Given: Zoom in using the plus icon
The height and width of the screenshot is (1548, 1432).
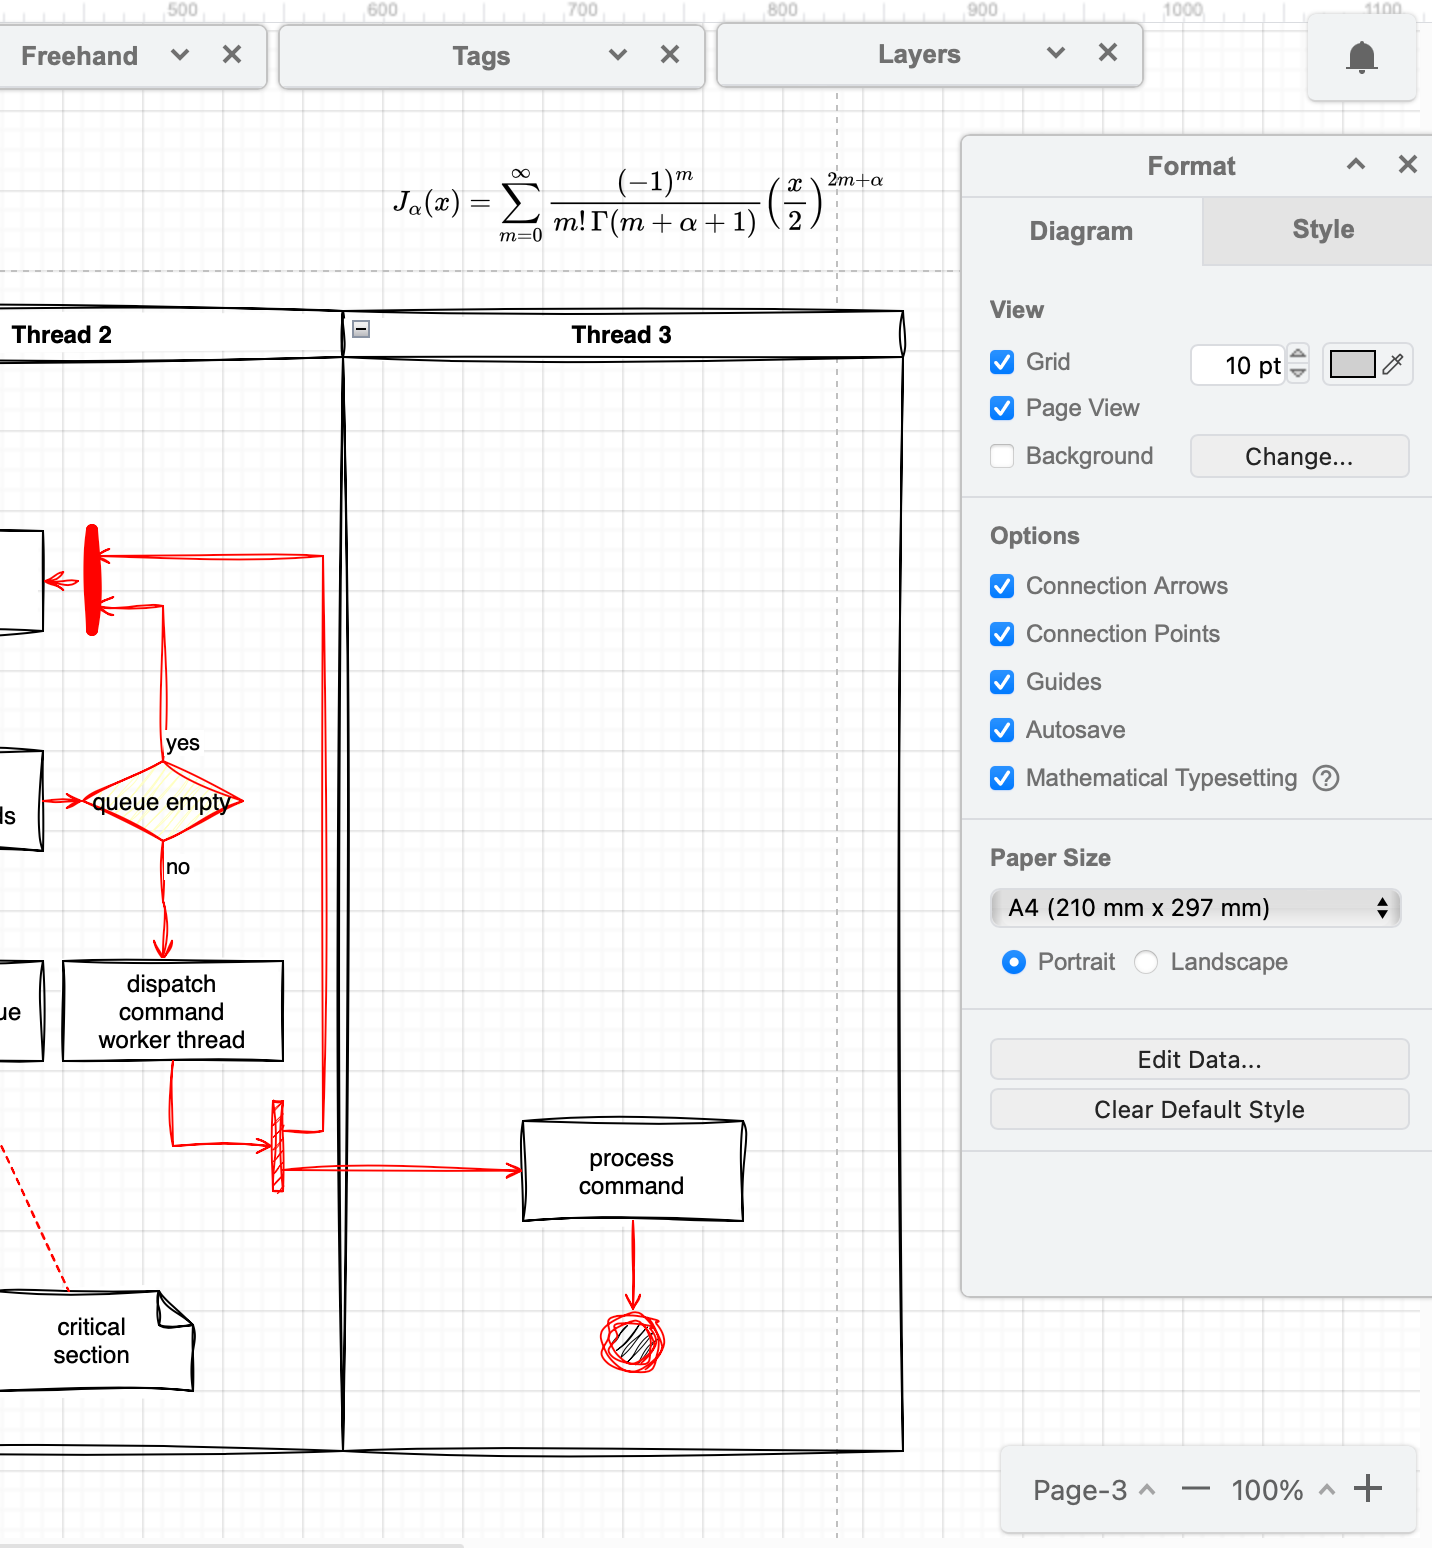Looking at the screenshot, I should coord(1367,1490).
